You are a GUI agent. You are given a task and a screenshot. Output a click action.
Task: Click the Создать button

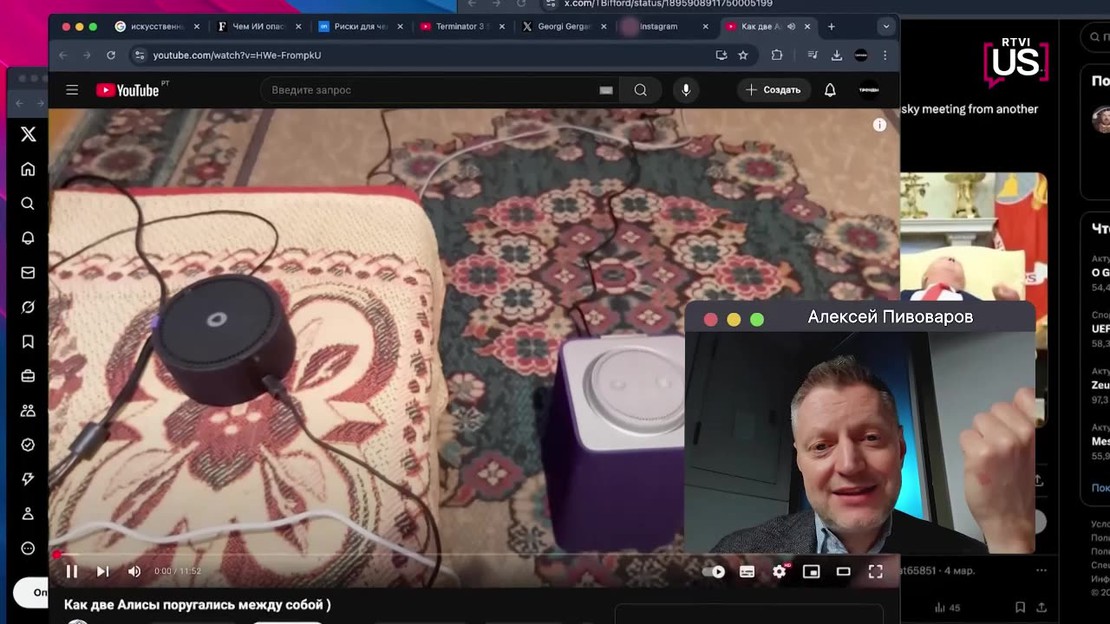(774, 90)
